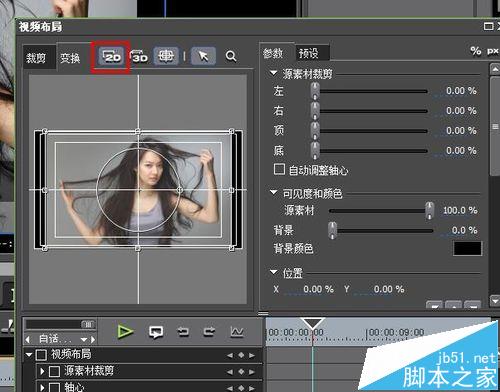Click top-left corner handle of layout frame

45,131
